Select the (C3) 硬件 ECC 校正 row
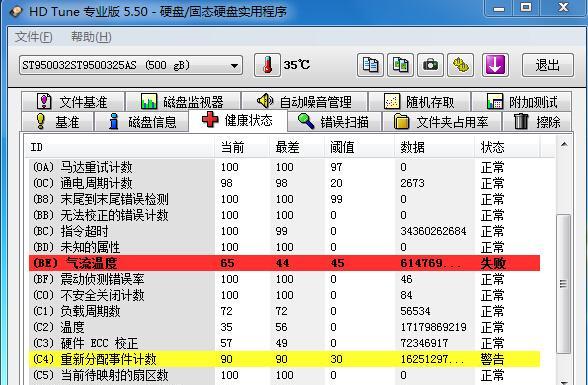The height and width of the screenshot is (385, 588). point(285,343)
